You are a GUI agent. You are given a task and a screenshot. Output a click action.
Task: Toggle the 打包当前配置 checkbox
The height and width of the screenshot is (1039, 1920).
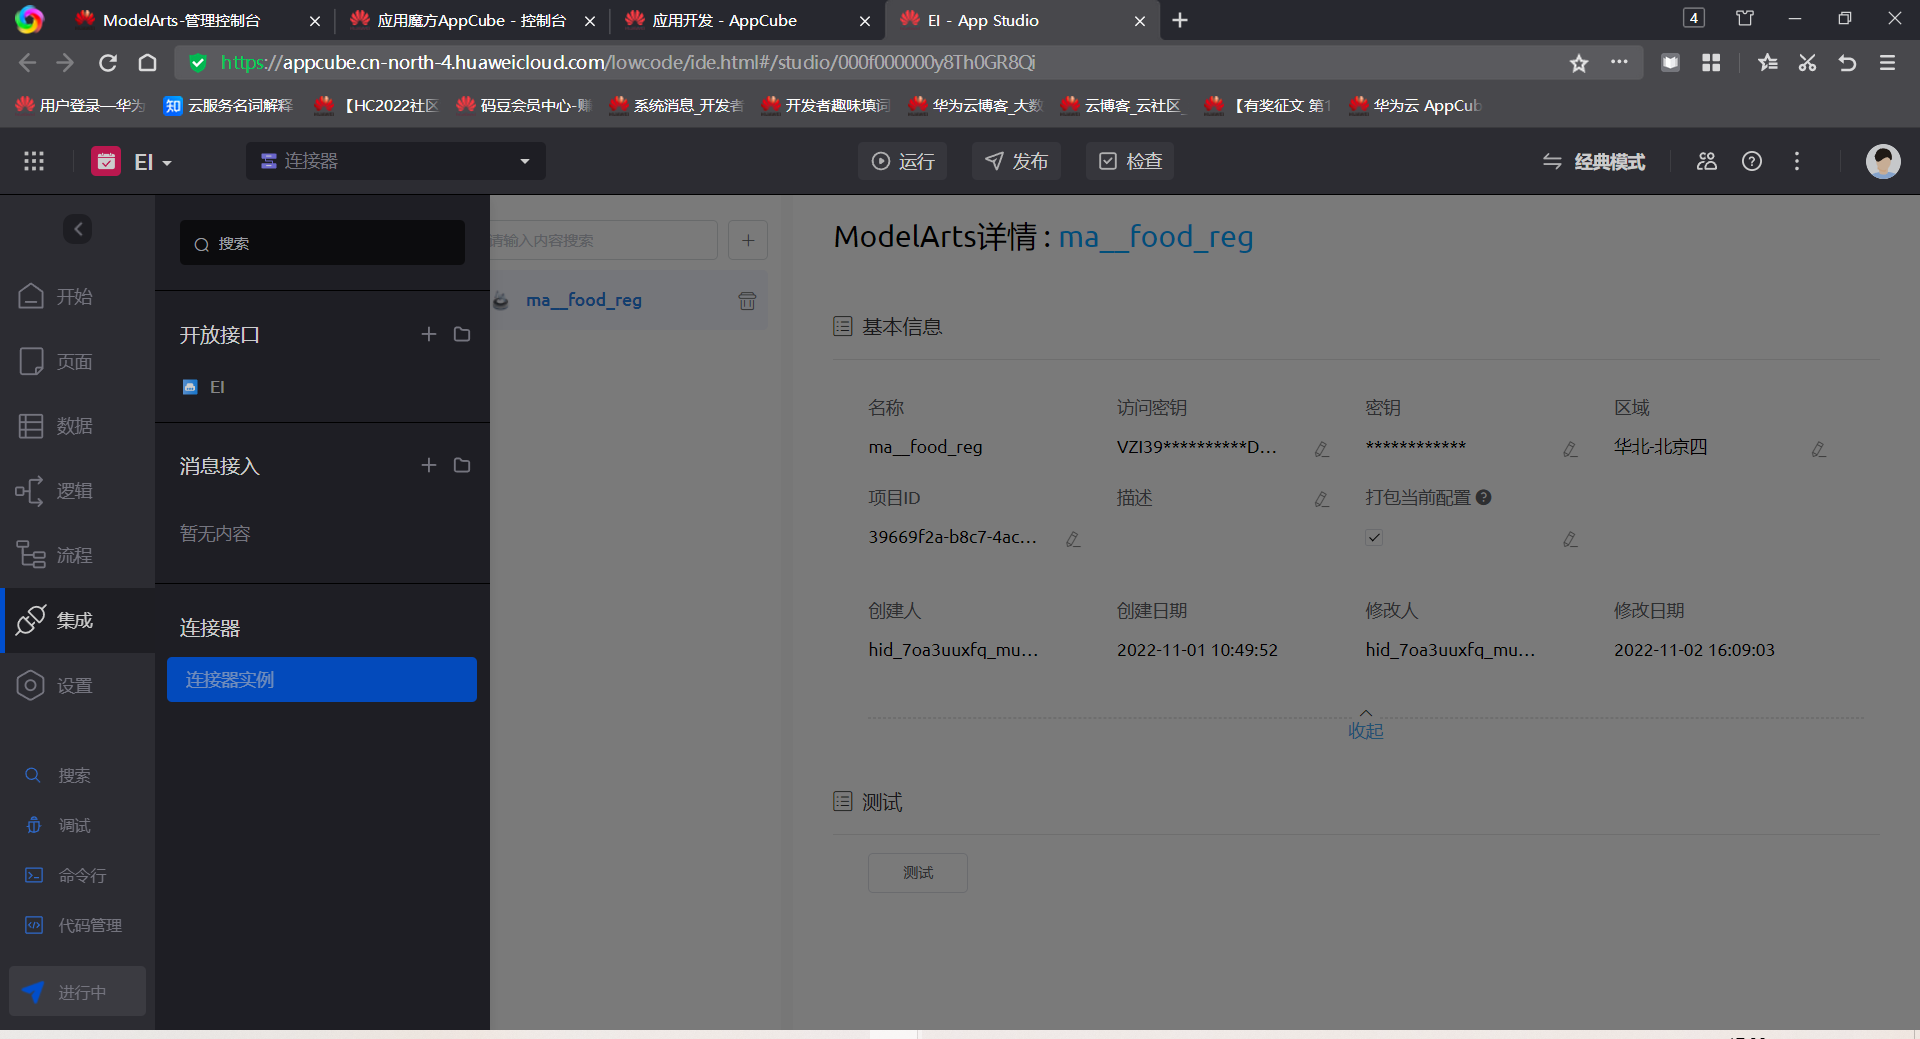(x=1375, y=537)
